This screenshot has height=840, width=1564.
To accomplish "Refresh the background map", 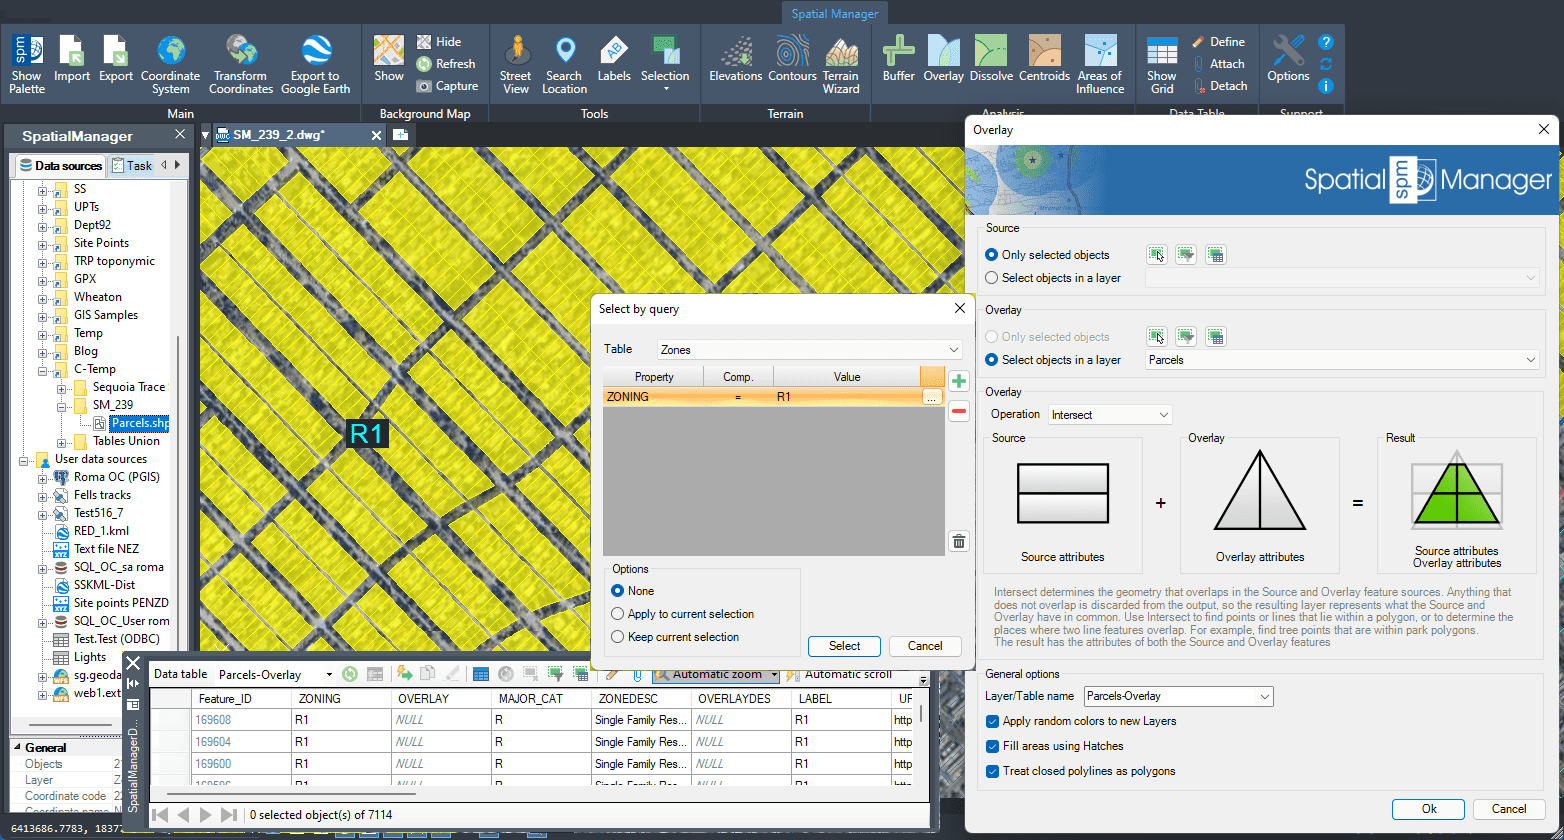I will [446, 64].
